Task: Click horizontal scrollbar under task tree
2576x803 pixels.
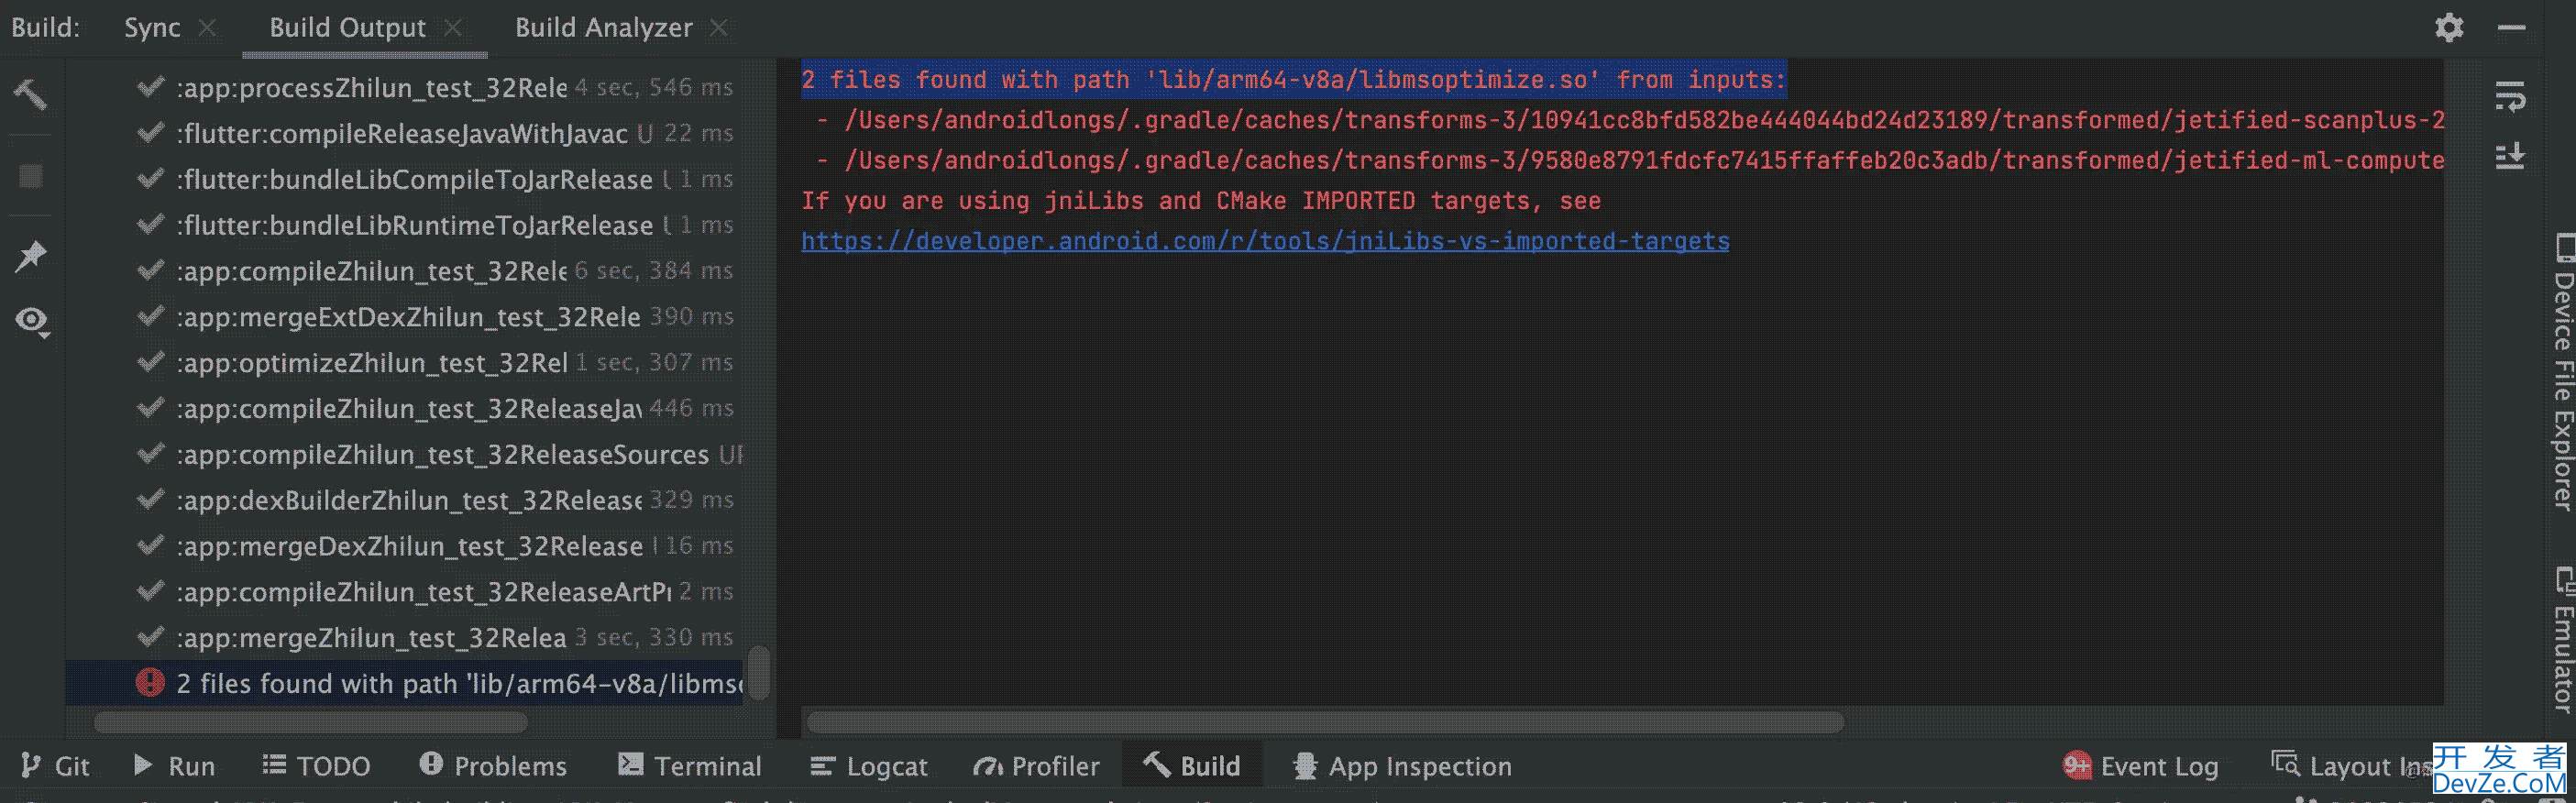Action: (x=310, y=721)
